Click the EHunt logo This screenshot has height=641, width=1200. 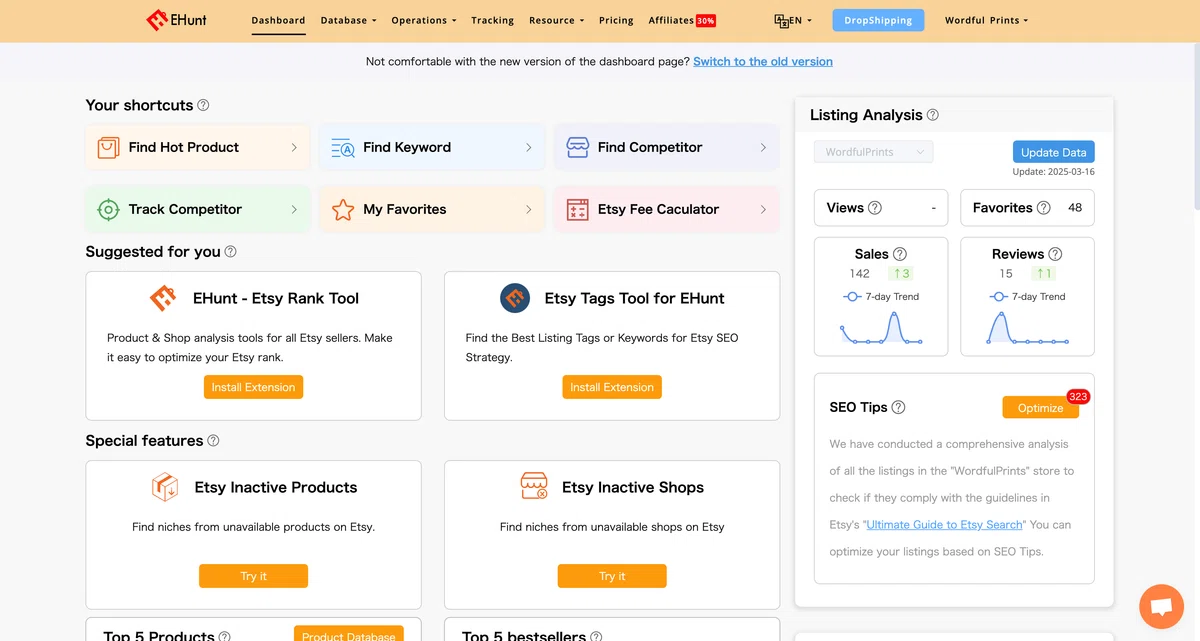[x=176, y=19]
